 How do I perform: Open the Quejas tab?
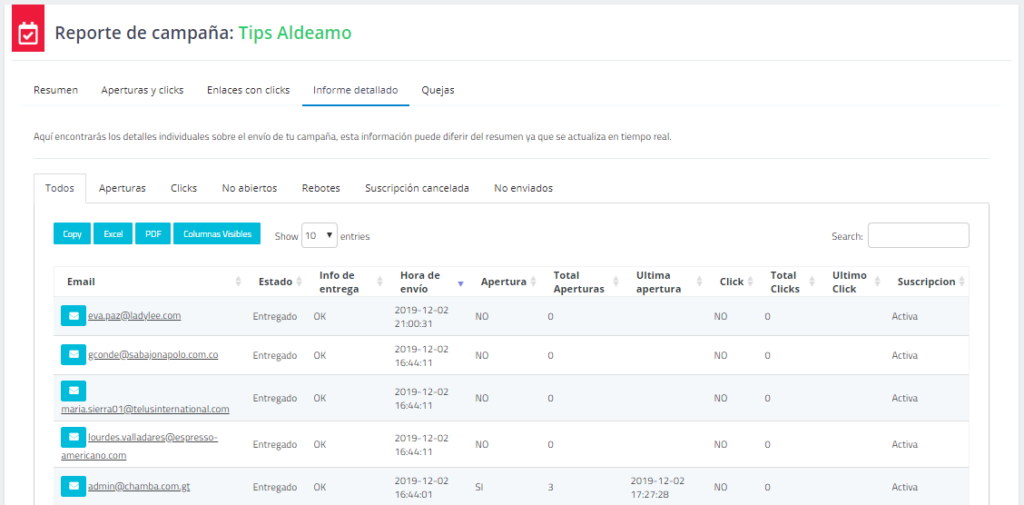pyautogui.click(x=438, y=90)
